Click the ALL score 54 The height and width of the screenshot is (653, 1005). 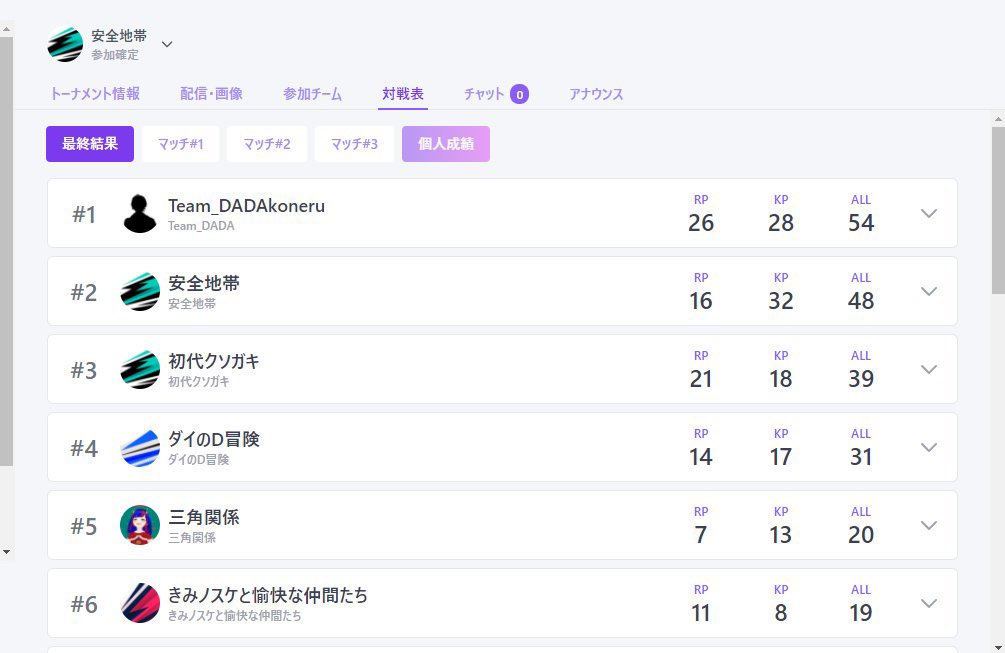(861, 223)
